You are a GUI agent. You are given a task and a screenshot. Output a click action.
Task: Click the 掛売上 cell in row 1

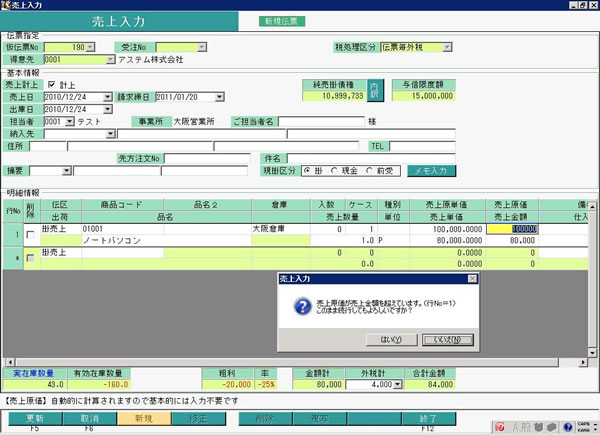[61, 229]
